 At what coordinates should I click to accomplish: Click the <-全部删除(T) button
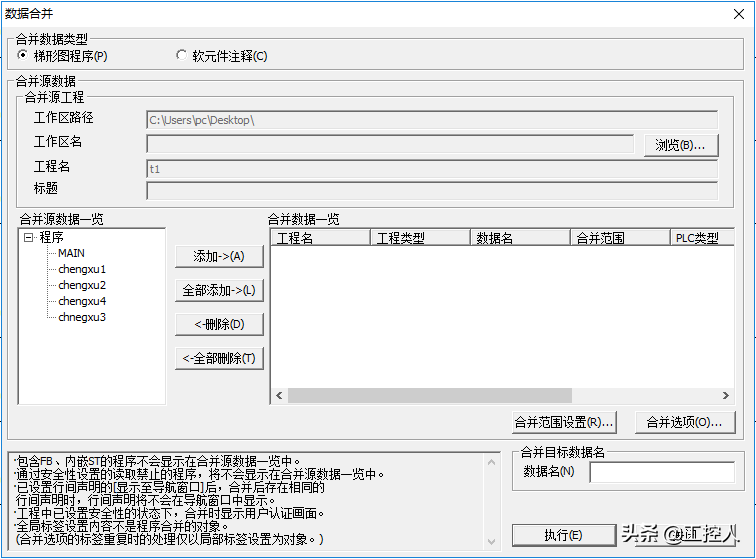point(219,358)
